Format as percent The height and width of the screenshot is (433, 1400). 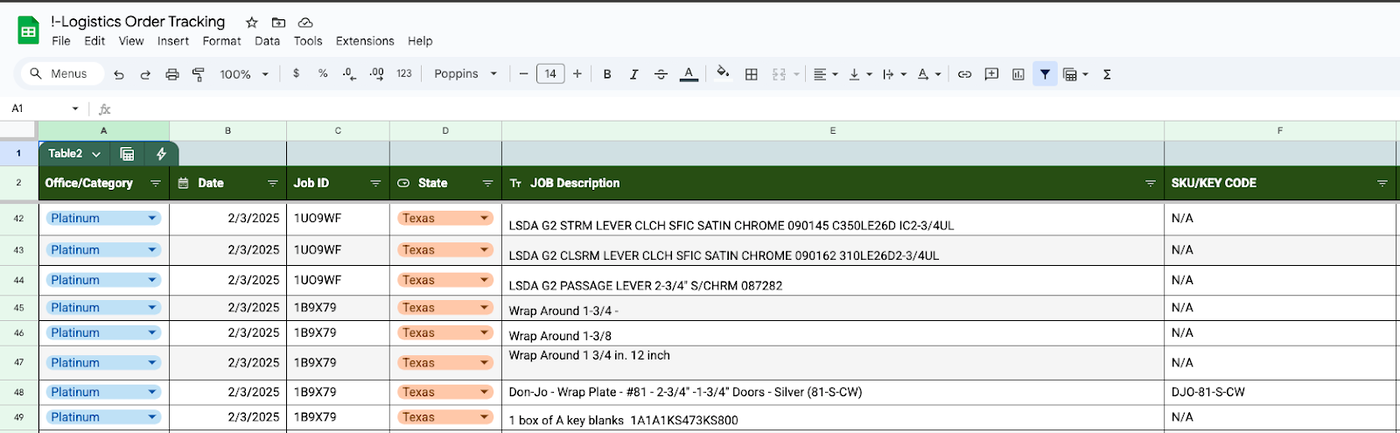pyautogui.click(x=322, y=74)
